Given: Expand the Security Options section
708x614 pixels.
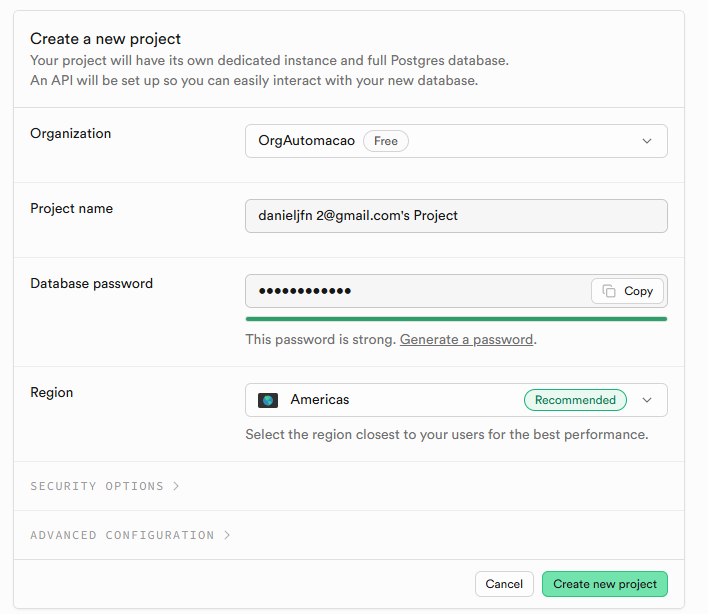Looking at the screenshot, I should [97, 486].
